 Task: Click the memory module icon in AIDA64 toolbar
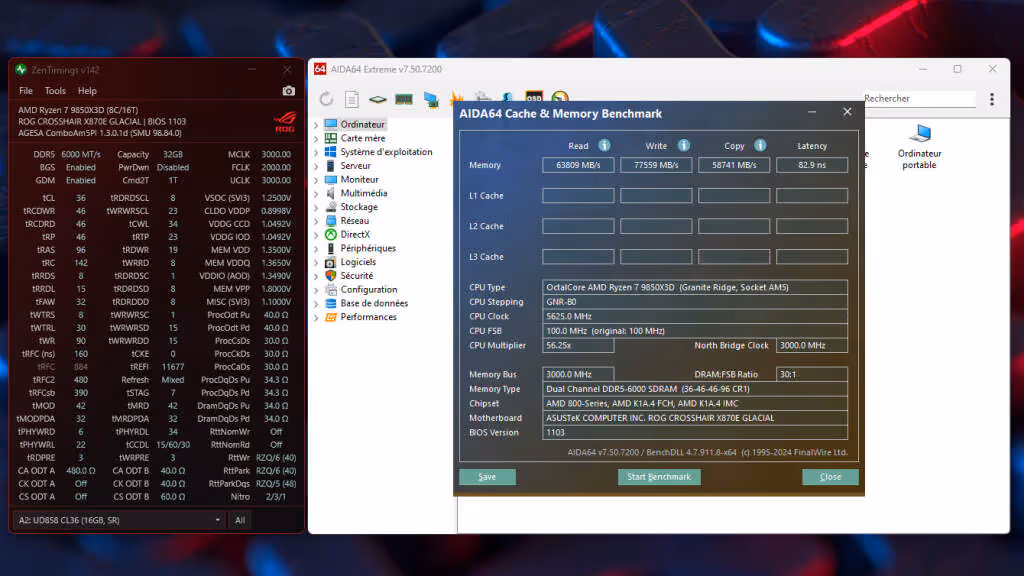point(404,99)
